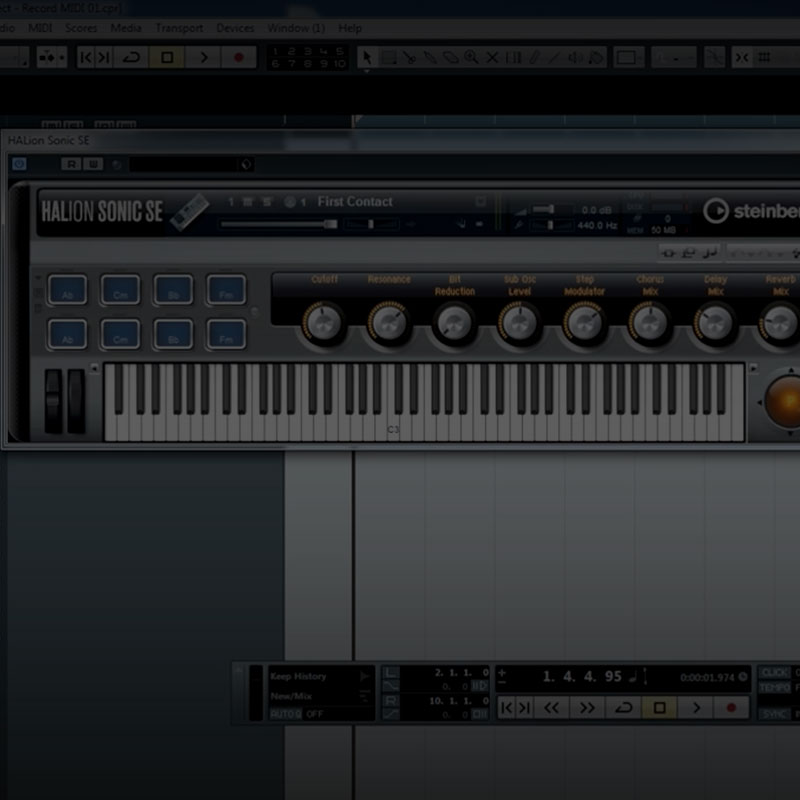
Task: Click the Sub Osc Level knob
Action: coord(519,323)
